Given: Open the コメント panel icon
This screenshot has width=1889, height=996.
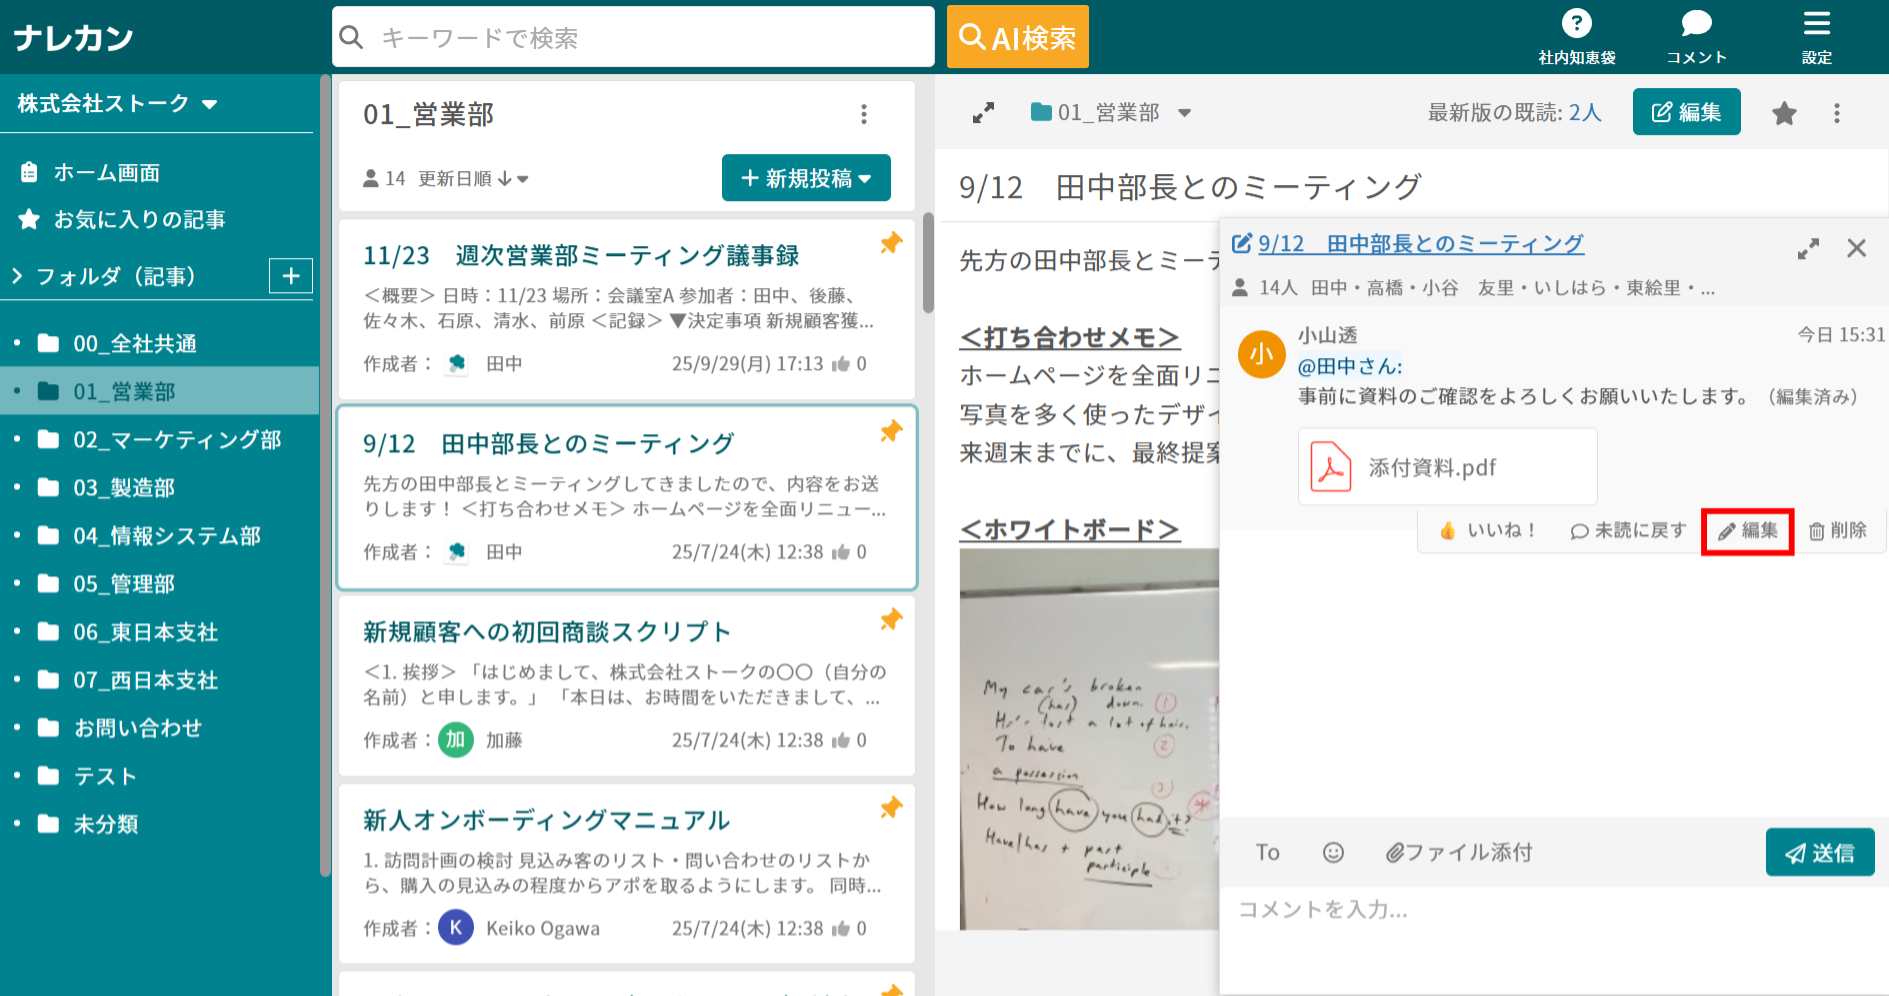Looking at the screenshot, I should click(1695, 25).
